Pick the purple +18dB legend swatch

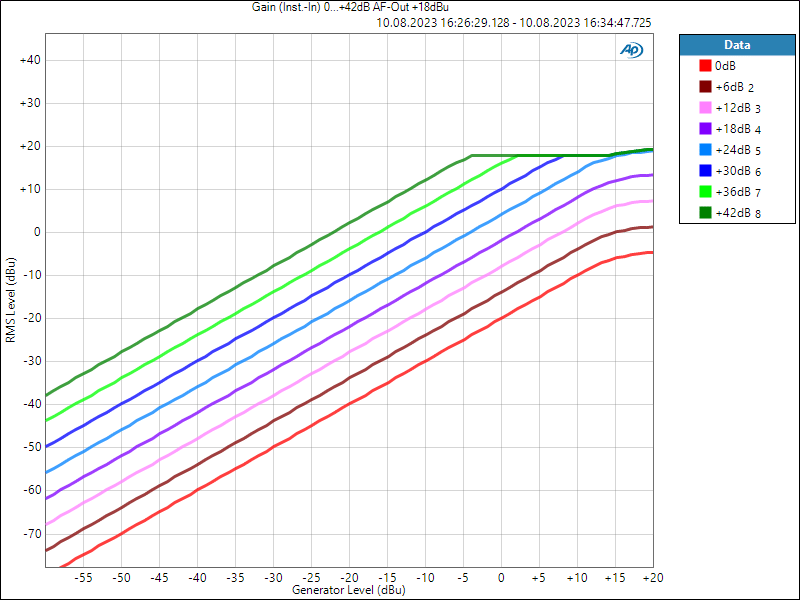(x=706, y=129)
